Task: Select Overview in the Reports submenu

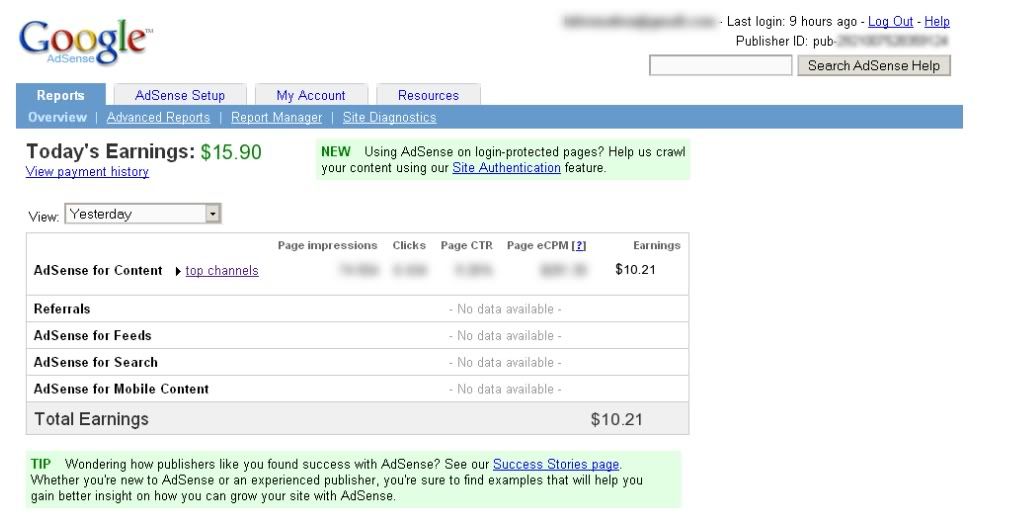Action: coord(57,118)
